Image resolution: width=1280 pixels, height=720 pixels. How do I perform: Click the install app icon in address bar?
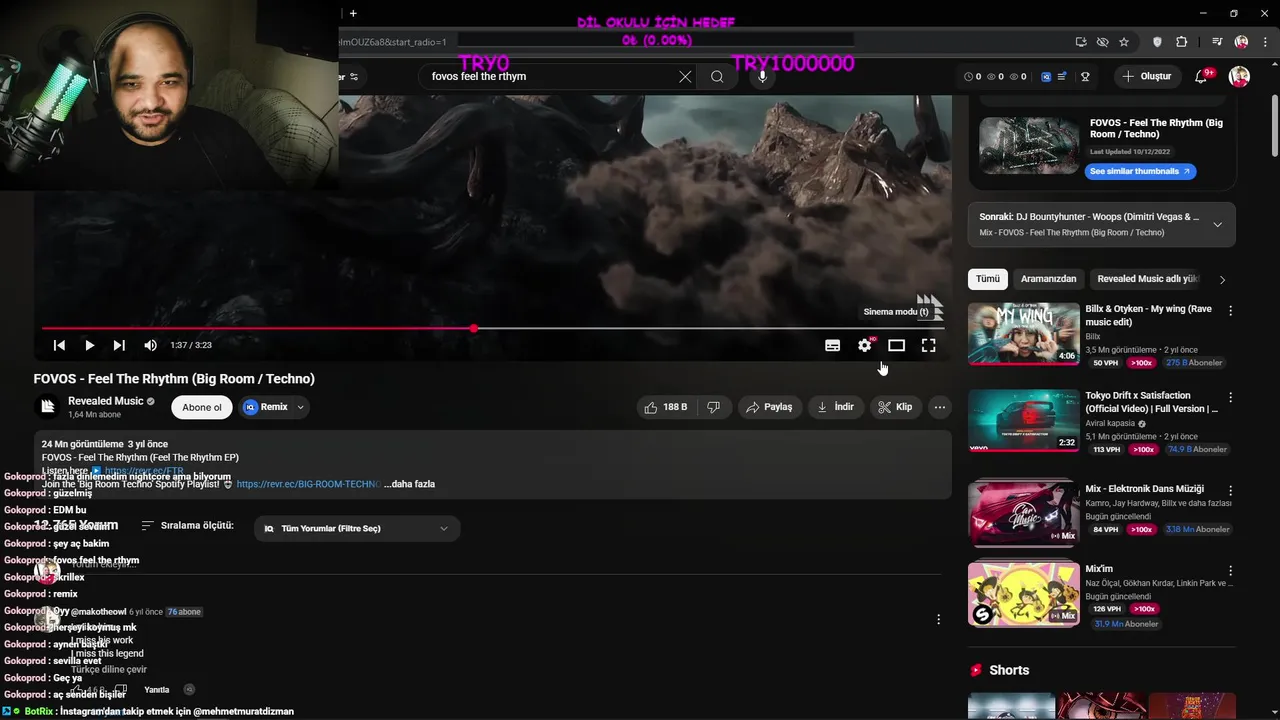click(1081, 42)
